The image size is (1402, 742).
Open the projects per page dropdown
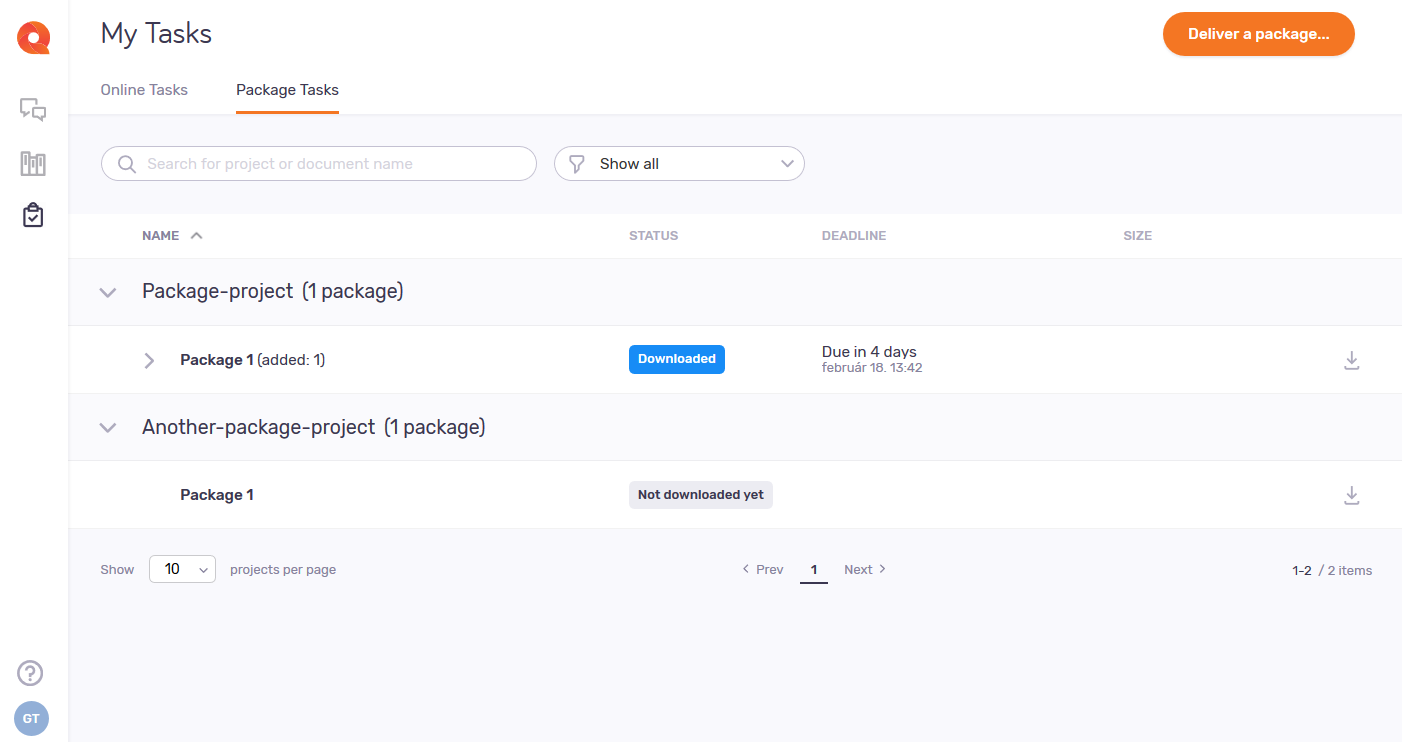click(x=182, y=569)
